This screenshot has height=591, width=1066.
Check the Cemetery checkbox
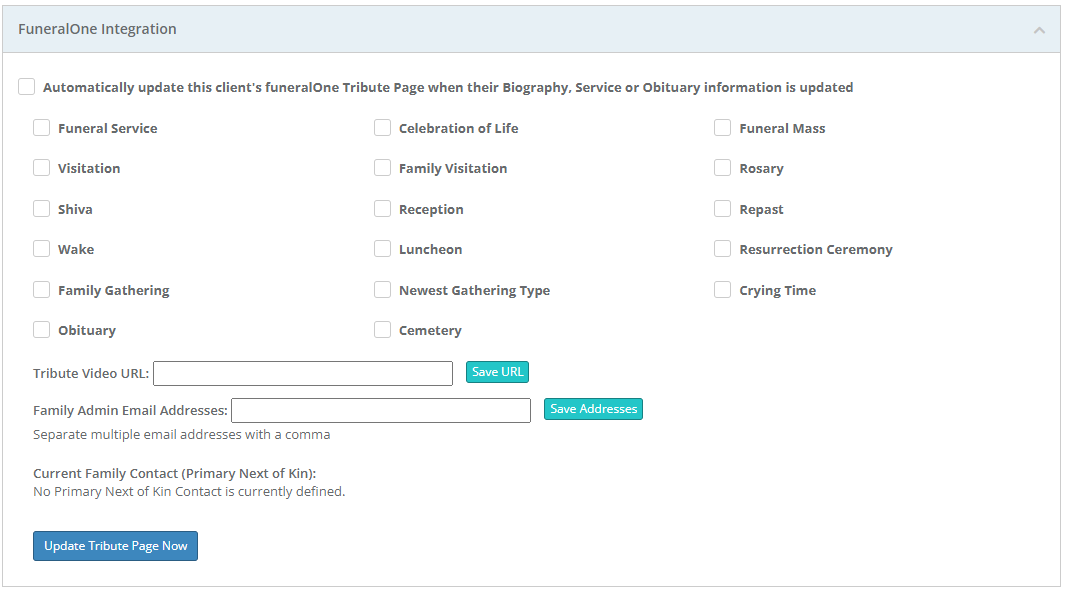point(382,330)
